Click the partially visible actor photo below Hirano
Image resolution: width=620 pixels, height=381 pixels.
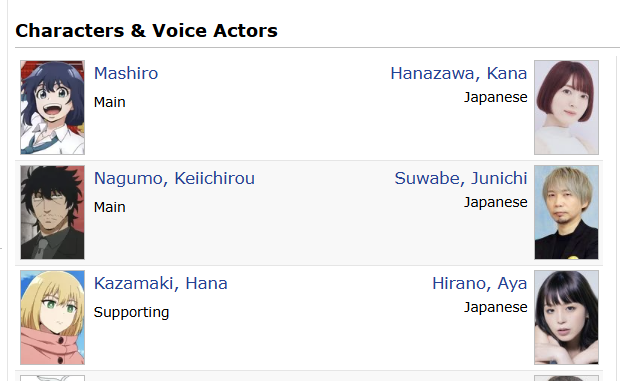[x=566, y=378]
